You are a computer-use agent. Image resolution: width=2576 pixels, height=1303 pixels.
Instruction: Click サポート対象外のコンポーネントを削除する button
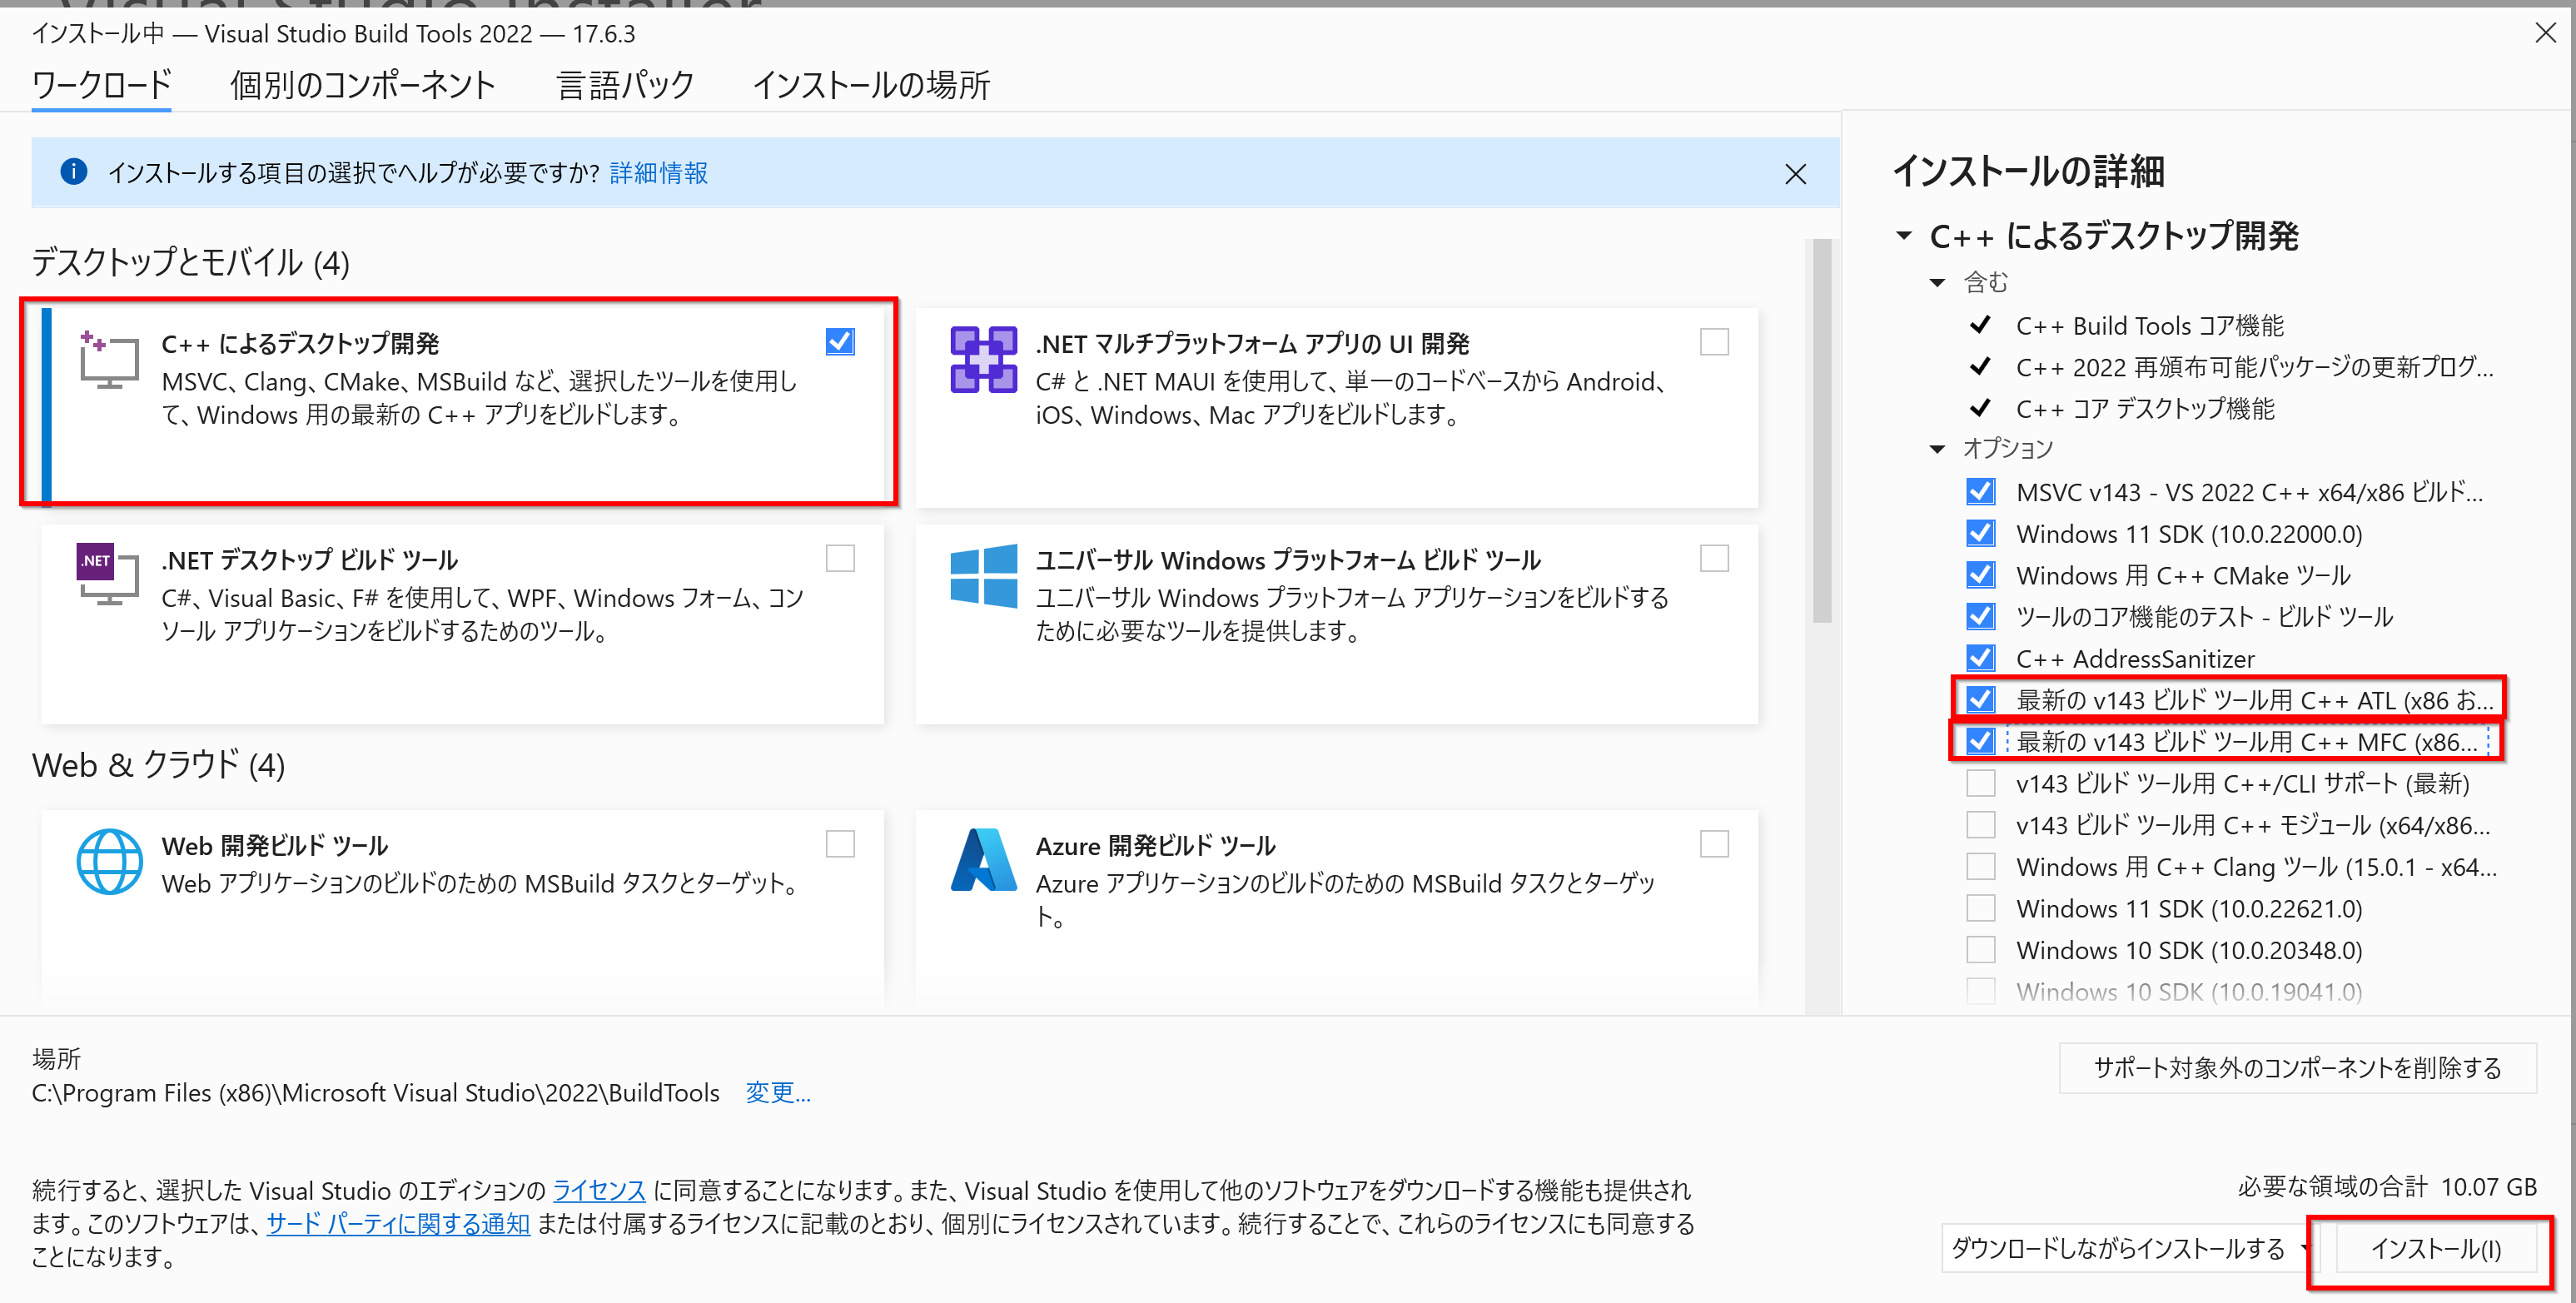[x=2297, y=1068]
